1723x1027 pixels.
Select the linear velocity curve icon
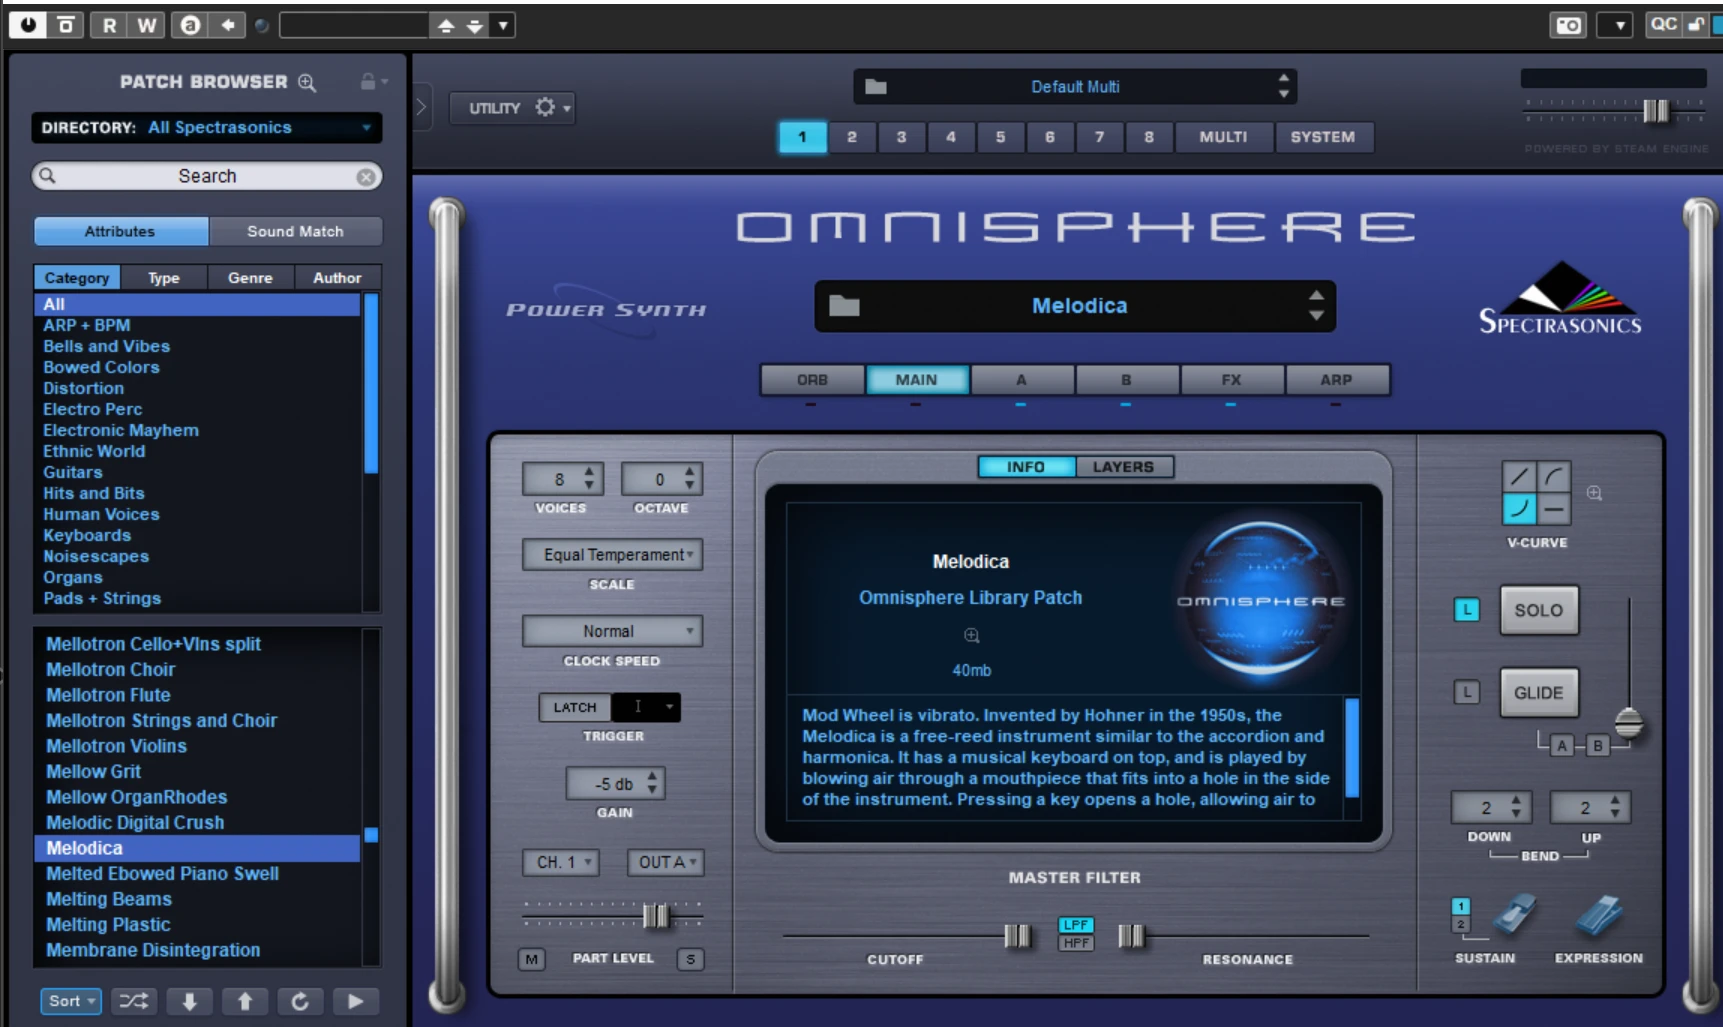pos(1519,477)
